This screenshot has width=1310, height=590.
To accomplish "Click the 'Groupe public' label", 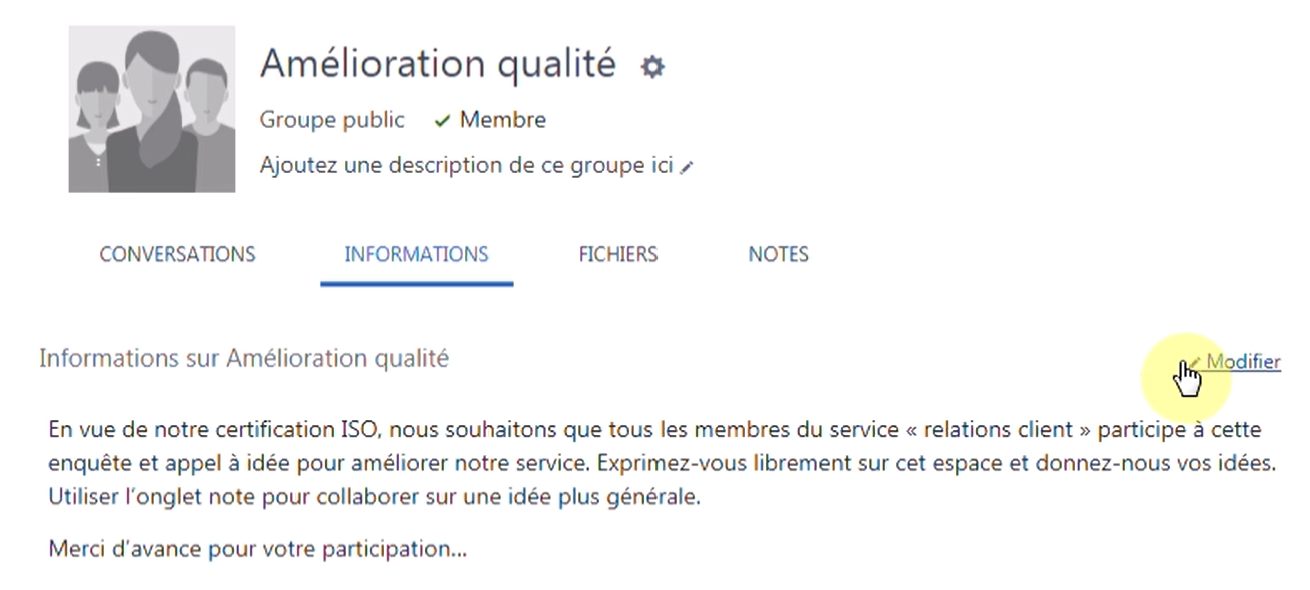I will 332,120.
